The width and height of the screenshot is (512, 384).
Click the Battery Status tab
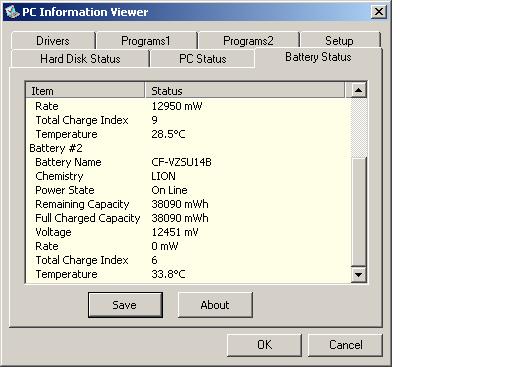(x=318, y=57)
